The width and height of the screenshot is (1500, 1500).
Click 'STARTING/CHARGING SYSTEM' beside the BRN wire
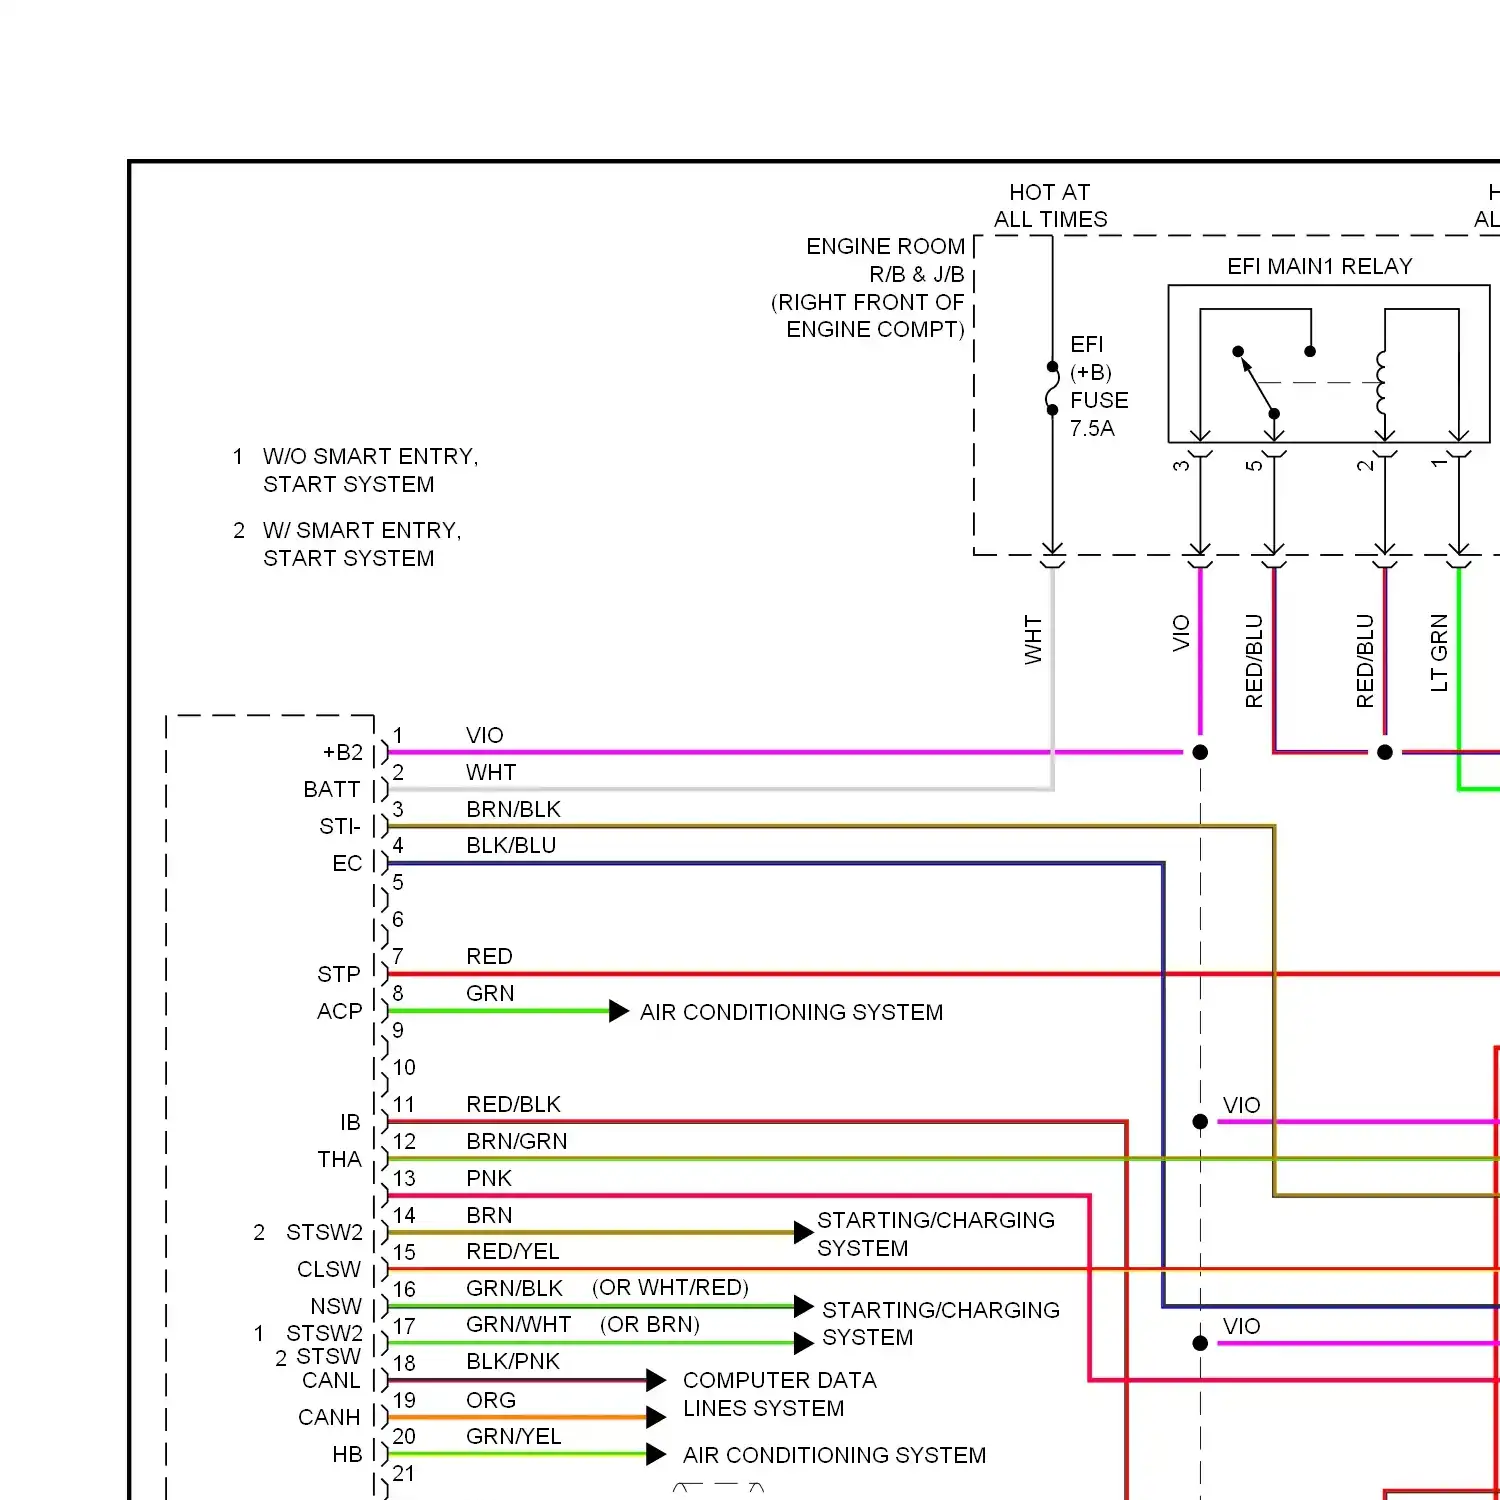pos(936,1234)
